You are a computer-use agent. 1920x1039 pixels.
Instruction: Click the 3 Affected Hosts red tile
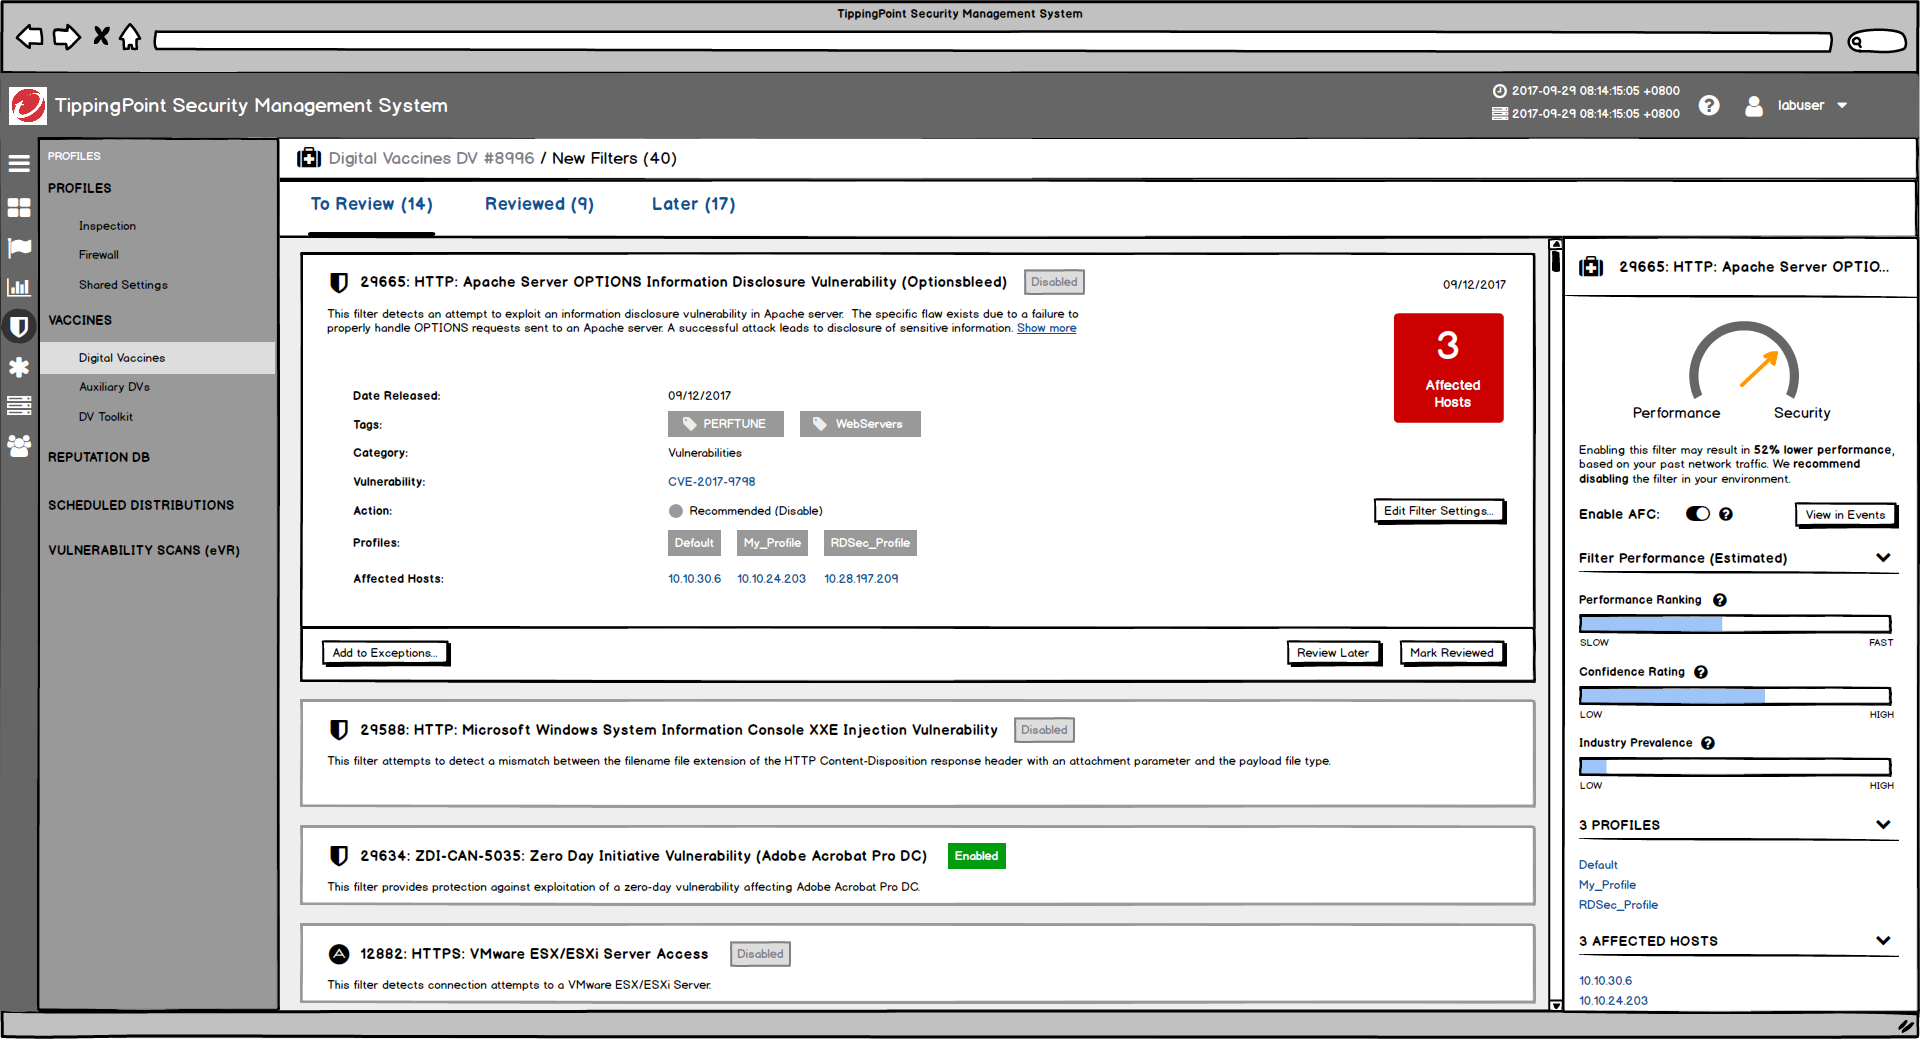(1449, 368)
